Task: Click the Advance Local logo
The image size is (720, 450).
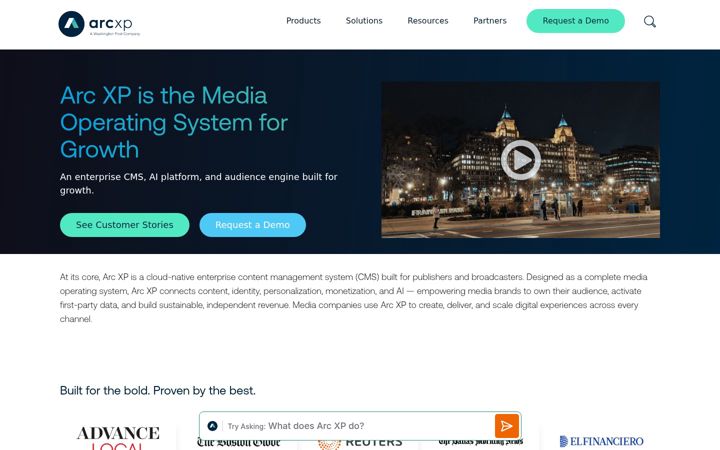Action: point(118,439)
